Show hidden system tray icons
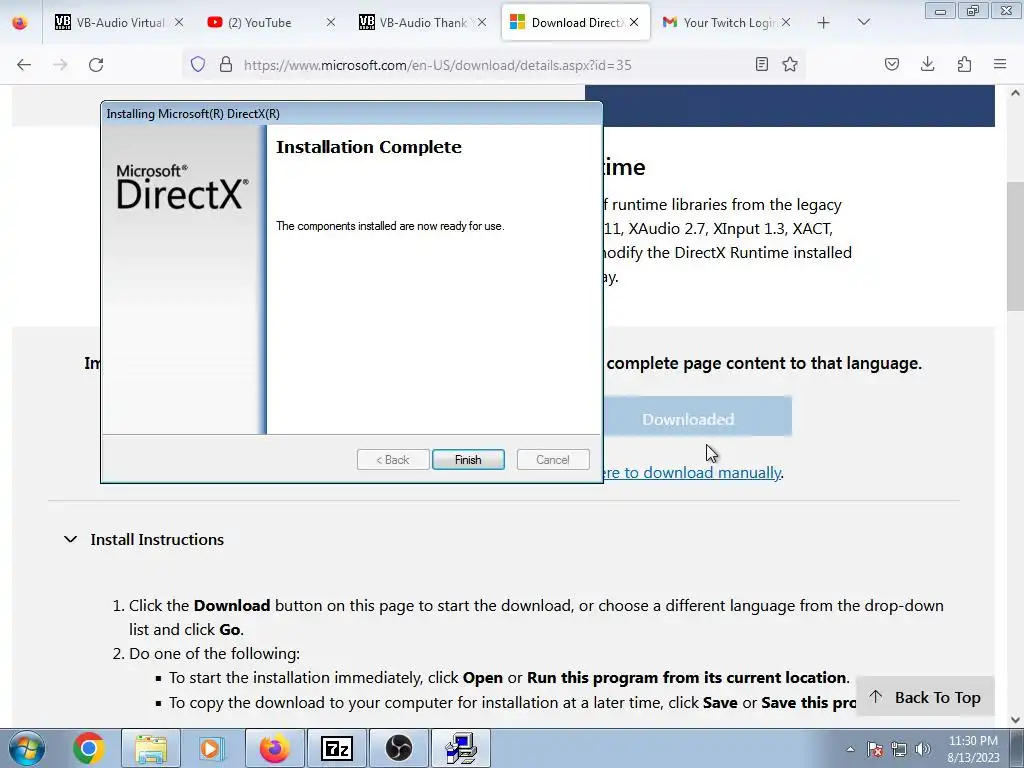The width and height of the screenshot is (1024, 768). [850, 749]
